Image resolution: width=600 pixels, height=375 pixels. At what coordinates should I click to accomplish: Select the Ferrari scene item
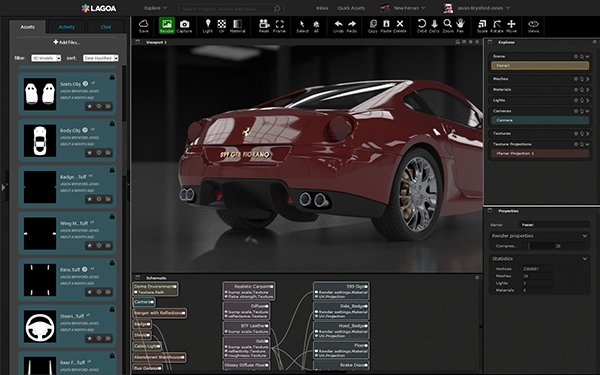pyautogui.click(x=540, y=66)
